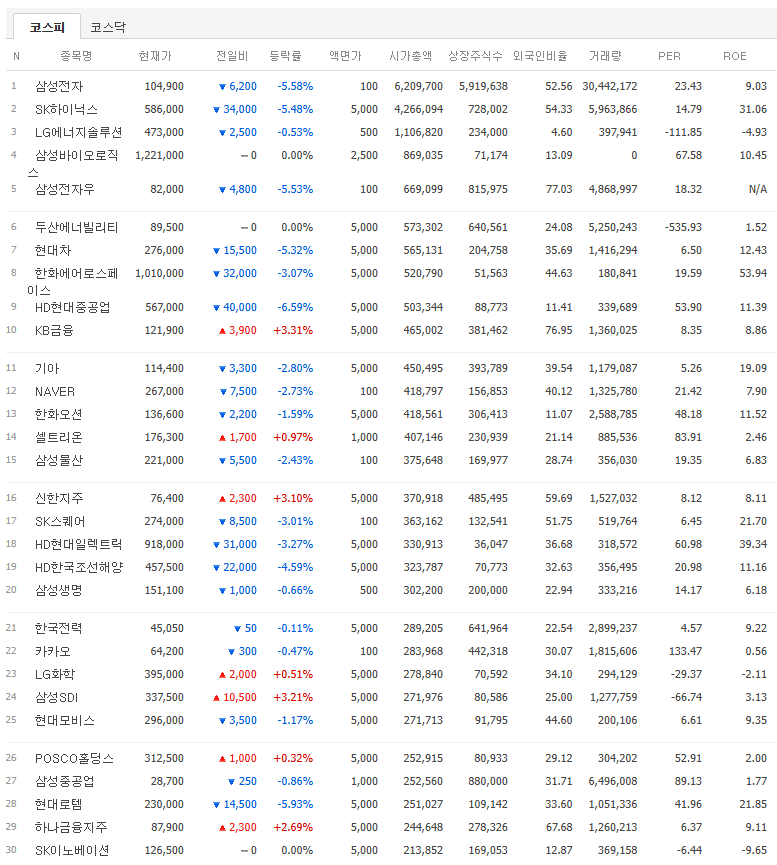This screenshot has width=777, height=865.
Task: Open the 한국전력 stock link
Action: [x=58, y=628]
